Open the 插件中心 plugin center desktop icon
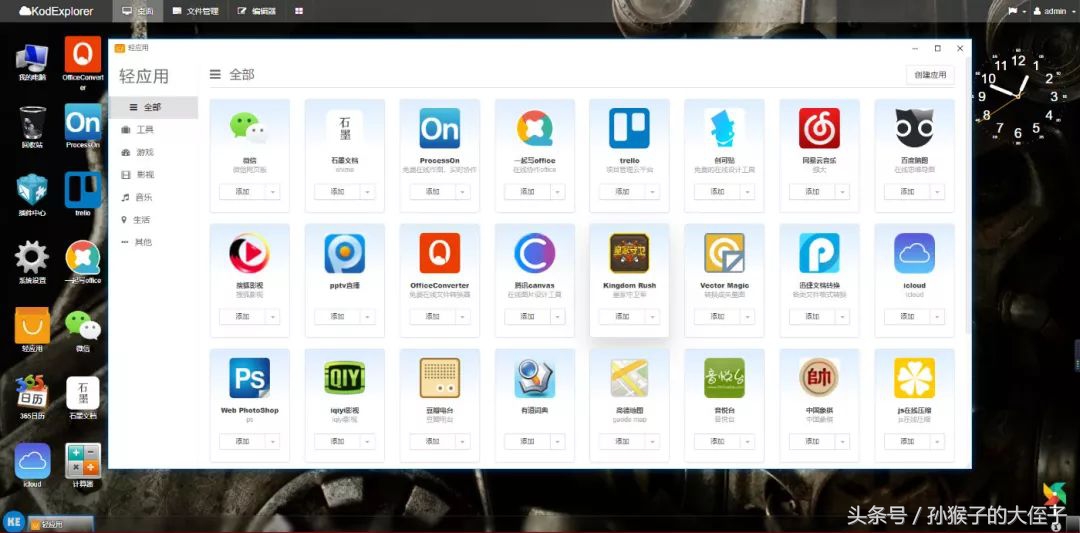Viewport: 1080px width, 533px height. point(32,190)
